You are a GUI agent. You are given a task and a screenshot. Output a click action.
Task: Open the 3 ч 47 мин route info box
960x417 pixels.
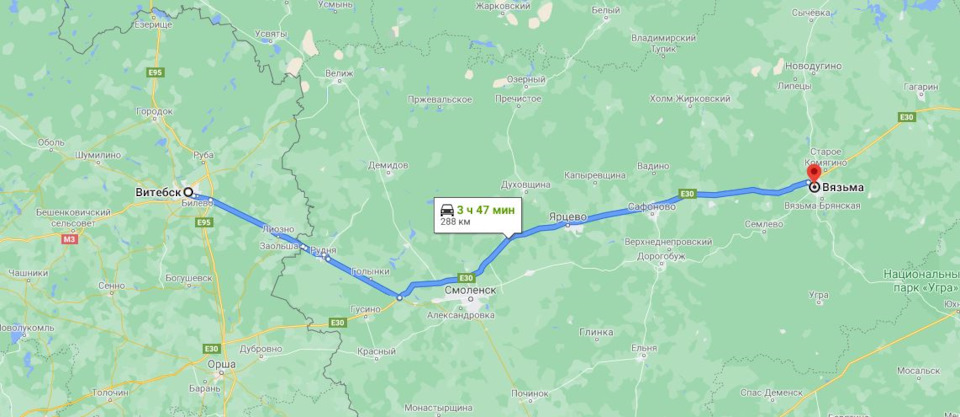(x=478, y=215)
